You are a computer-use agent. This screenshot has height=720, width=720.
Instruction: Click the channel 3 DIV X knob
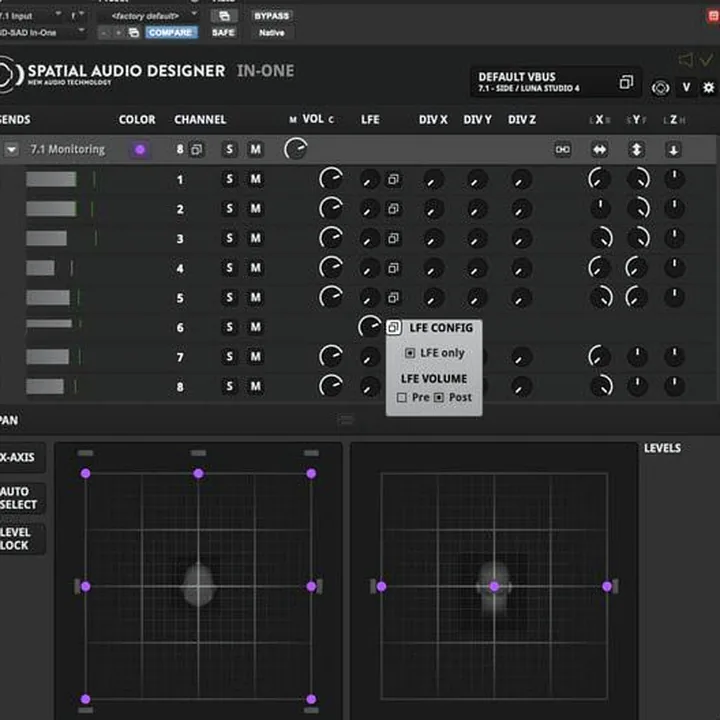point(433,239)
